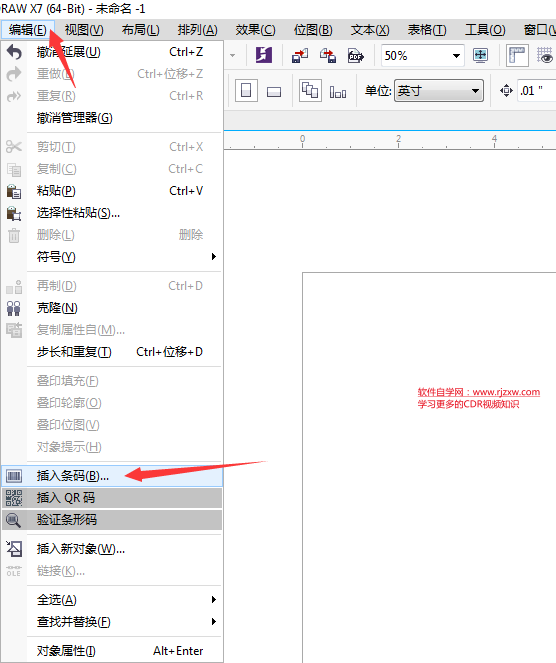Open the 表格(T) menu
Image resolution: width=556 pixels, height=663 pixels.
click(427, 30)
